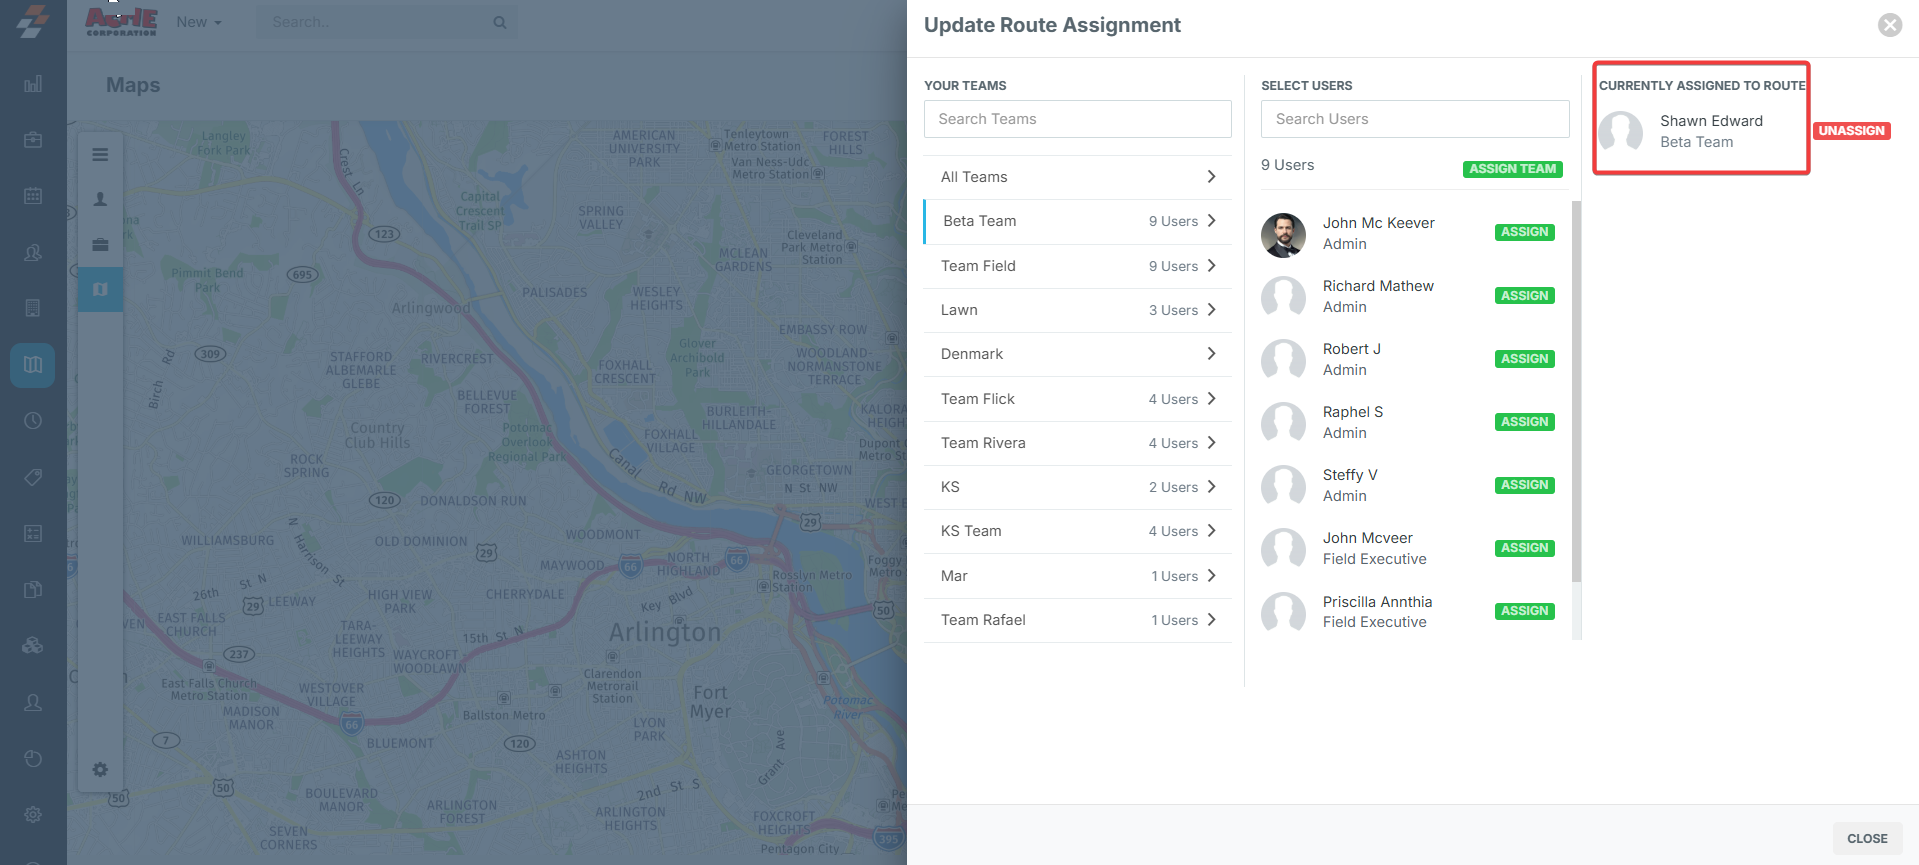Click the '9 Users' count label above list
Image resolution: width=1919 pixels, height=865 pixels.
point(1288,165)
